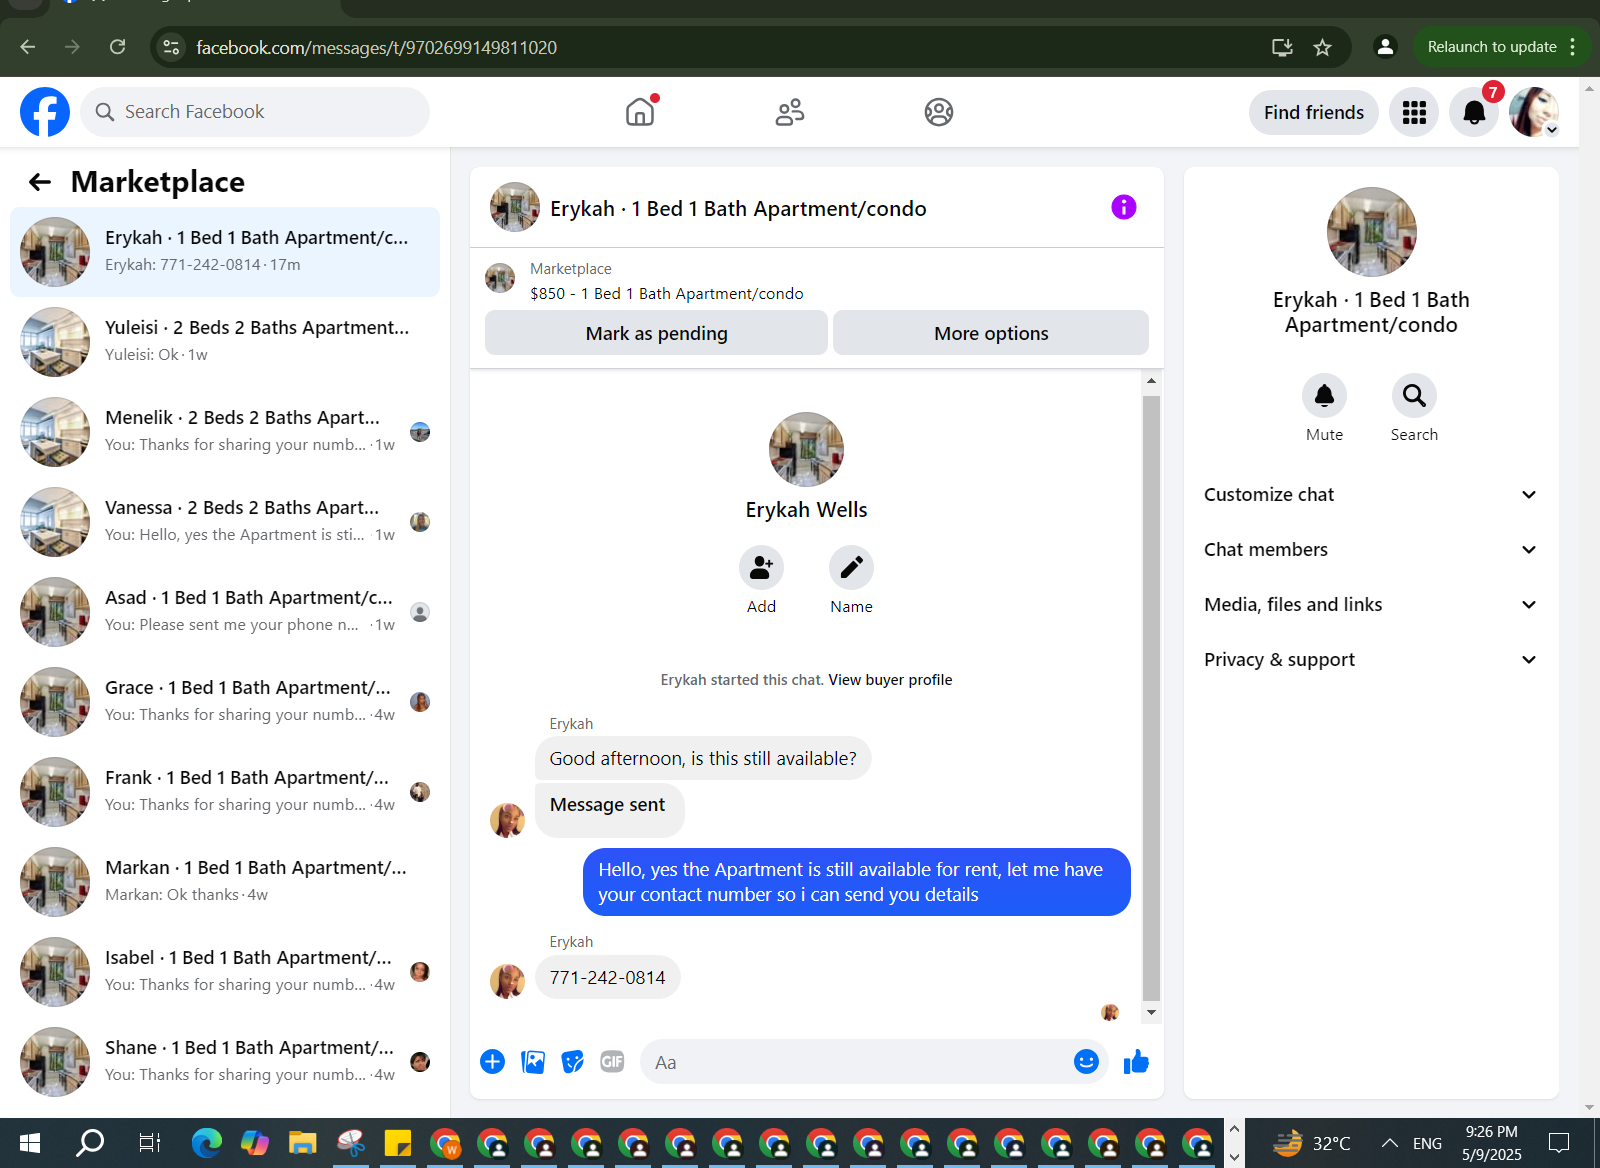Select Erykah 1 Bed 1 Bath conversation
This screenshot has height=1168, width=1600.
(x=225, y=252)
